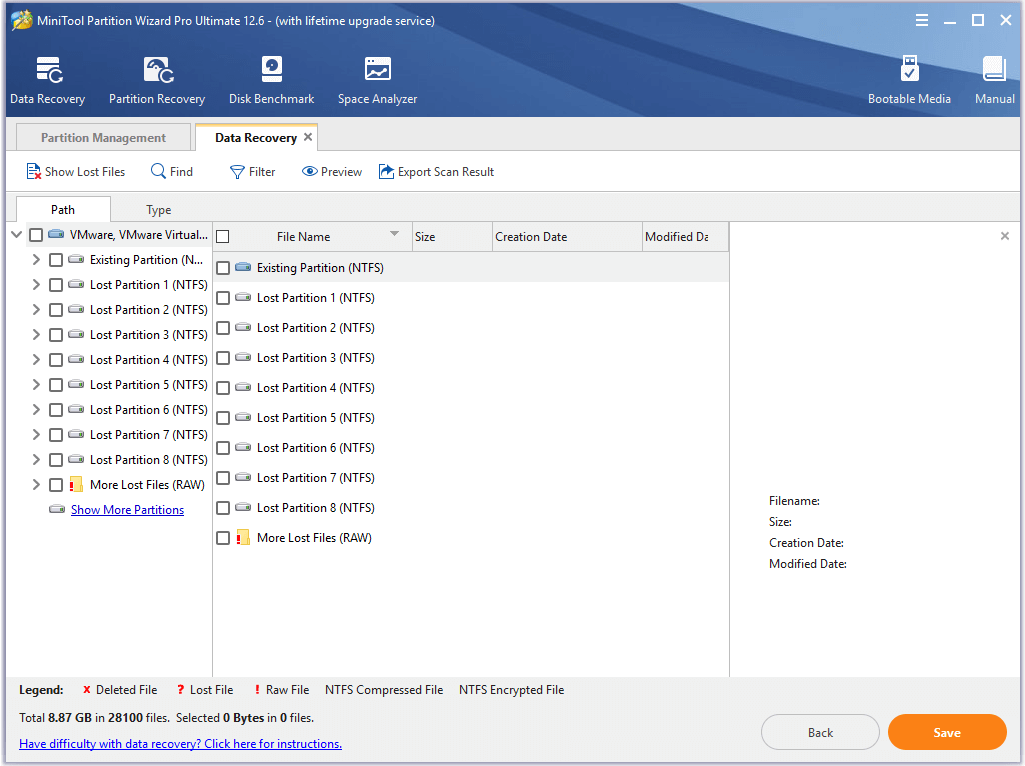Click the Show More Partitions link
Screen dimensions: 1025x766
(127, 510)
